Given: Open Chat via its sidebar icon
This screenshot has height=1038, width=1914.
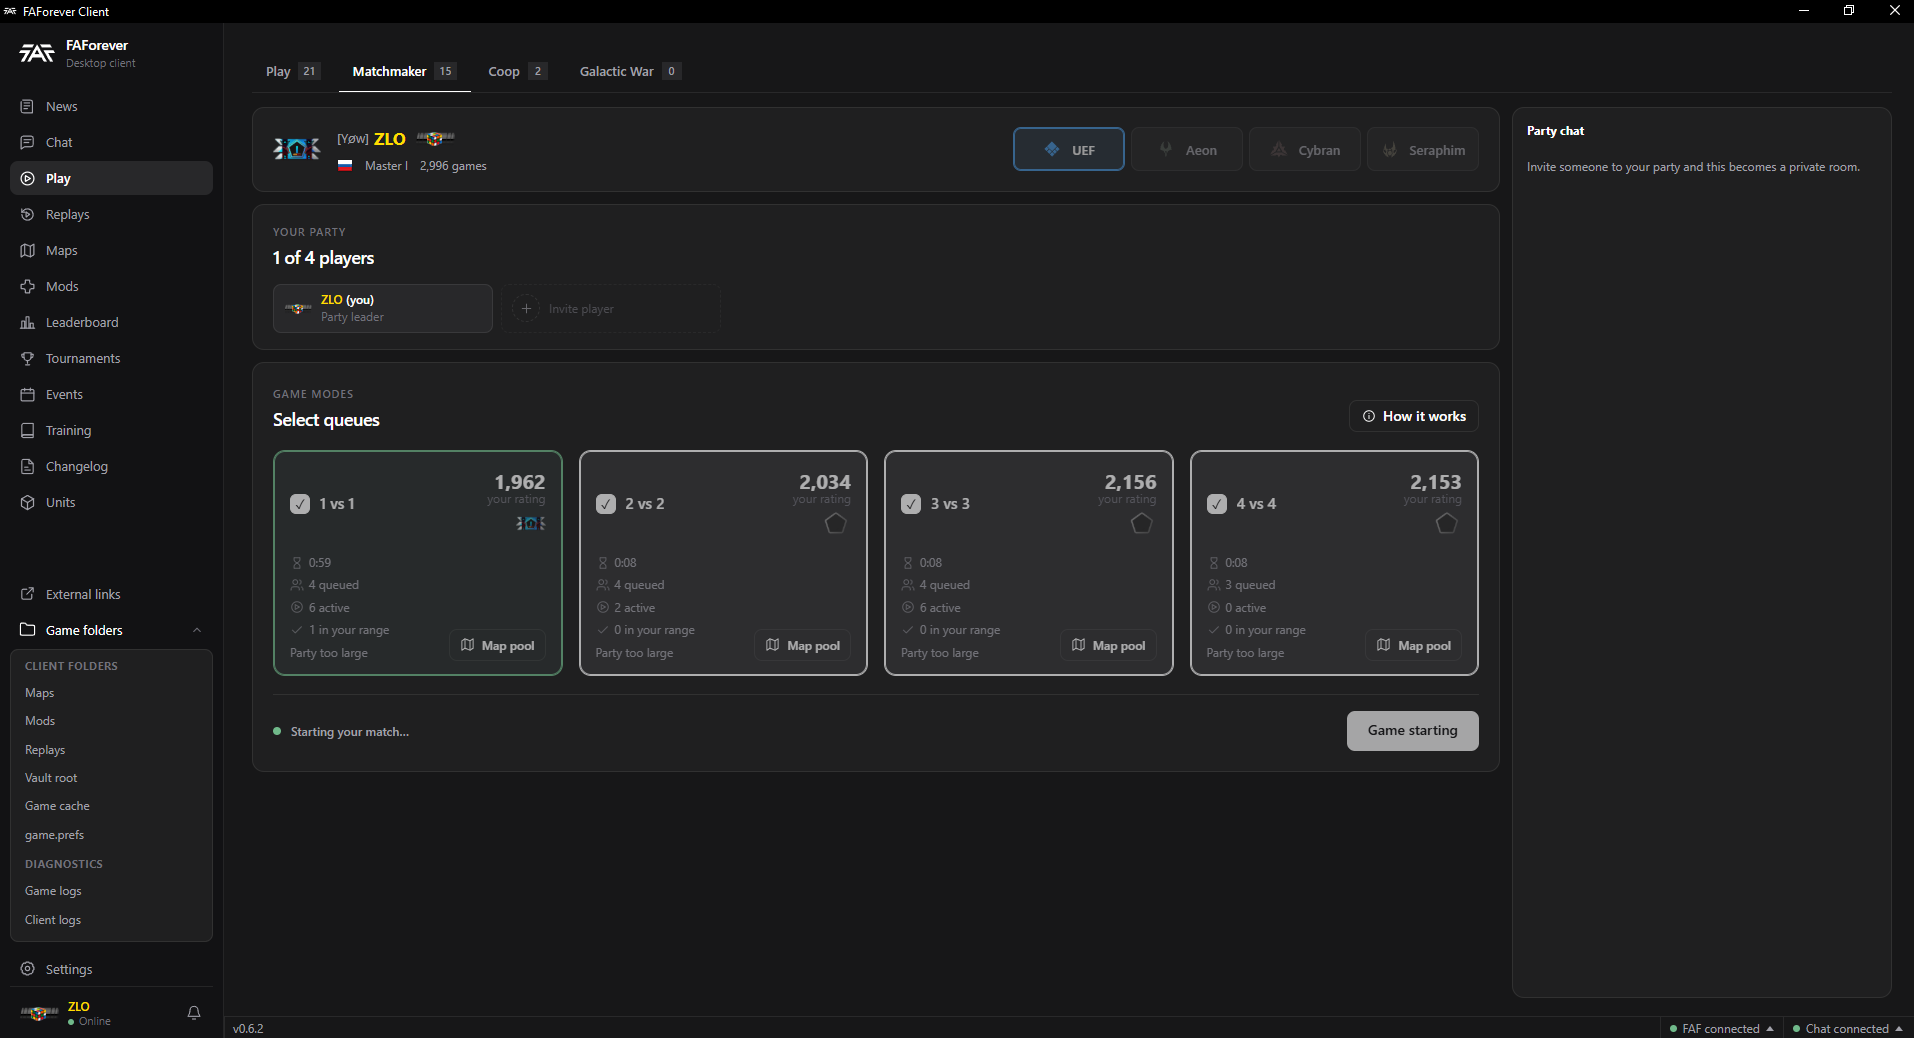Looking at the screenshot, I should coord(28,142).
